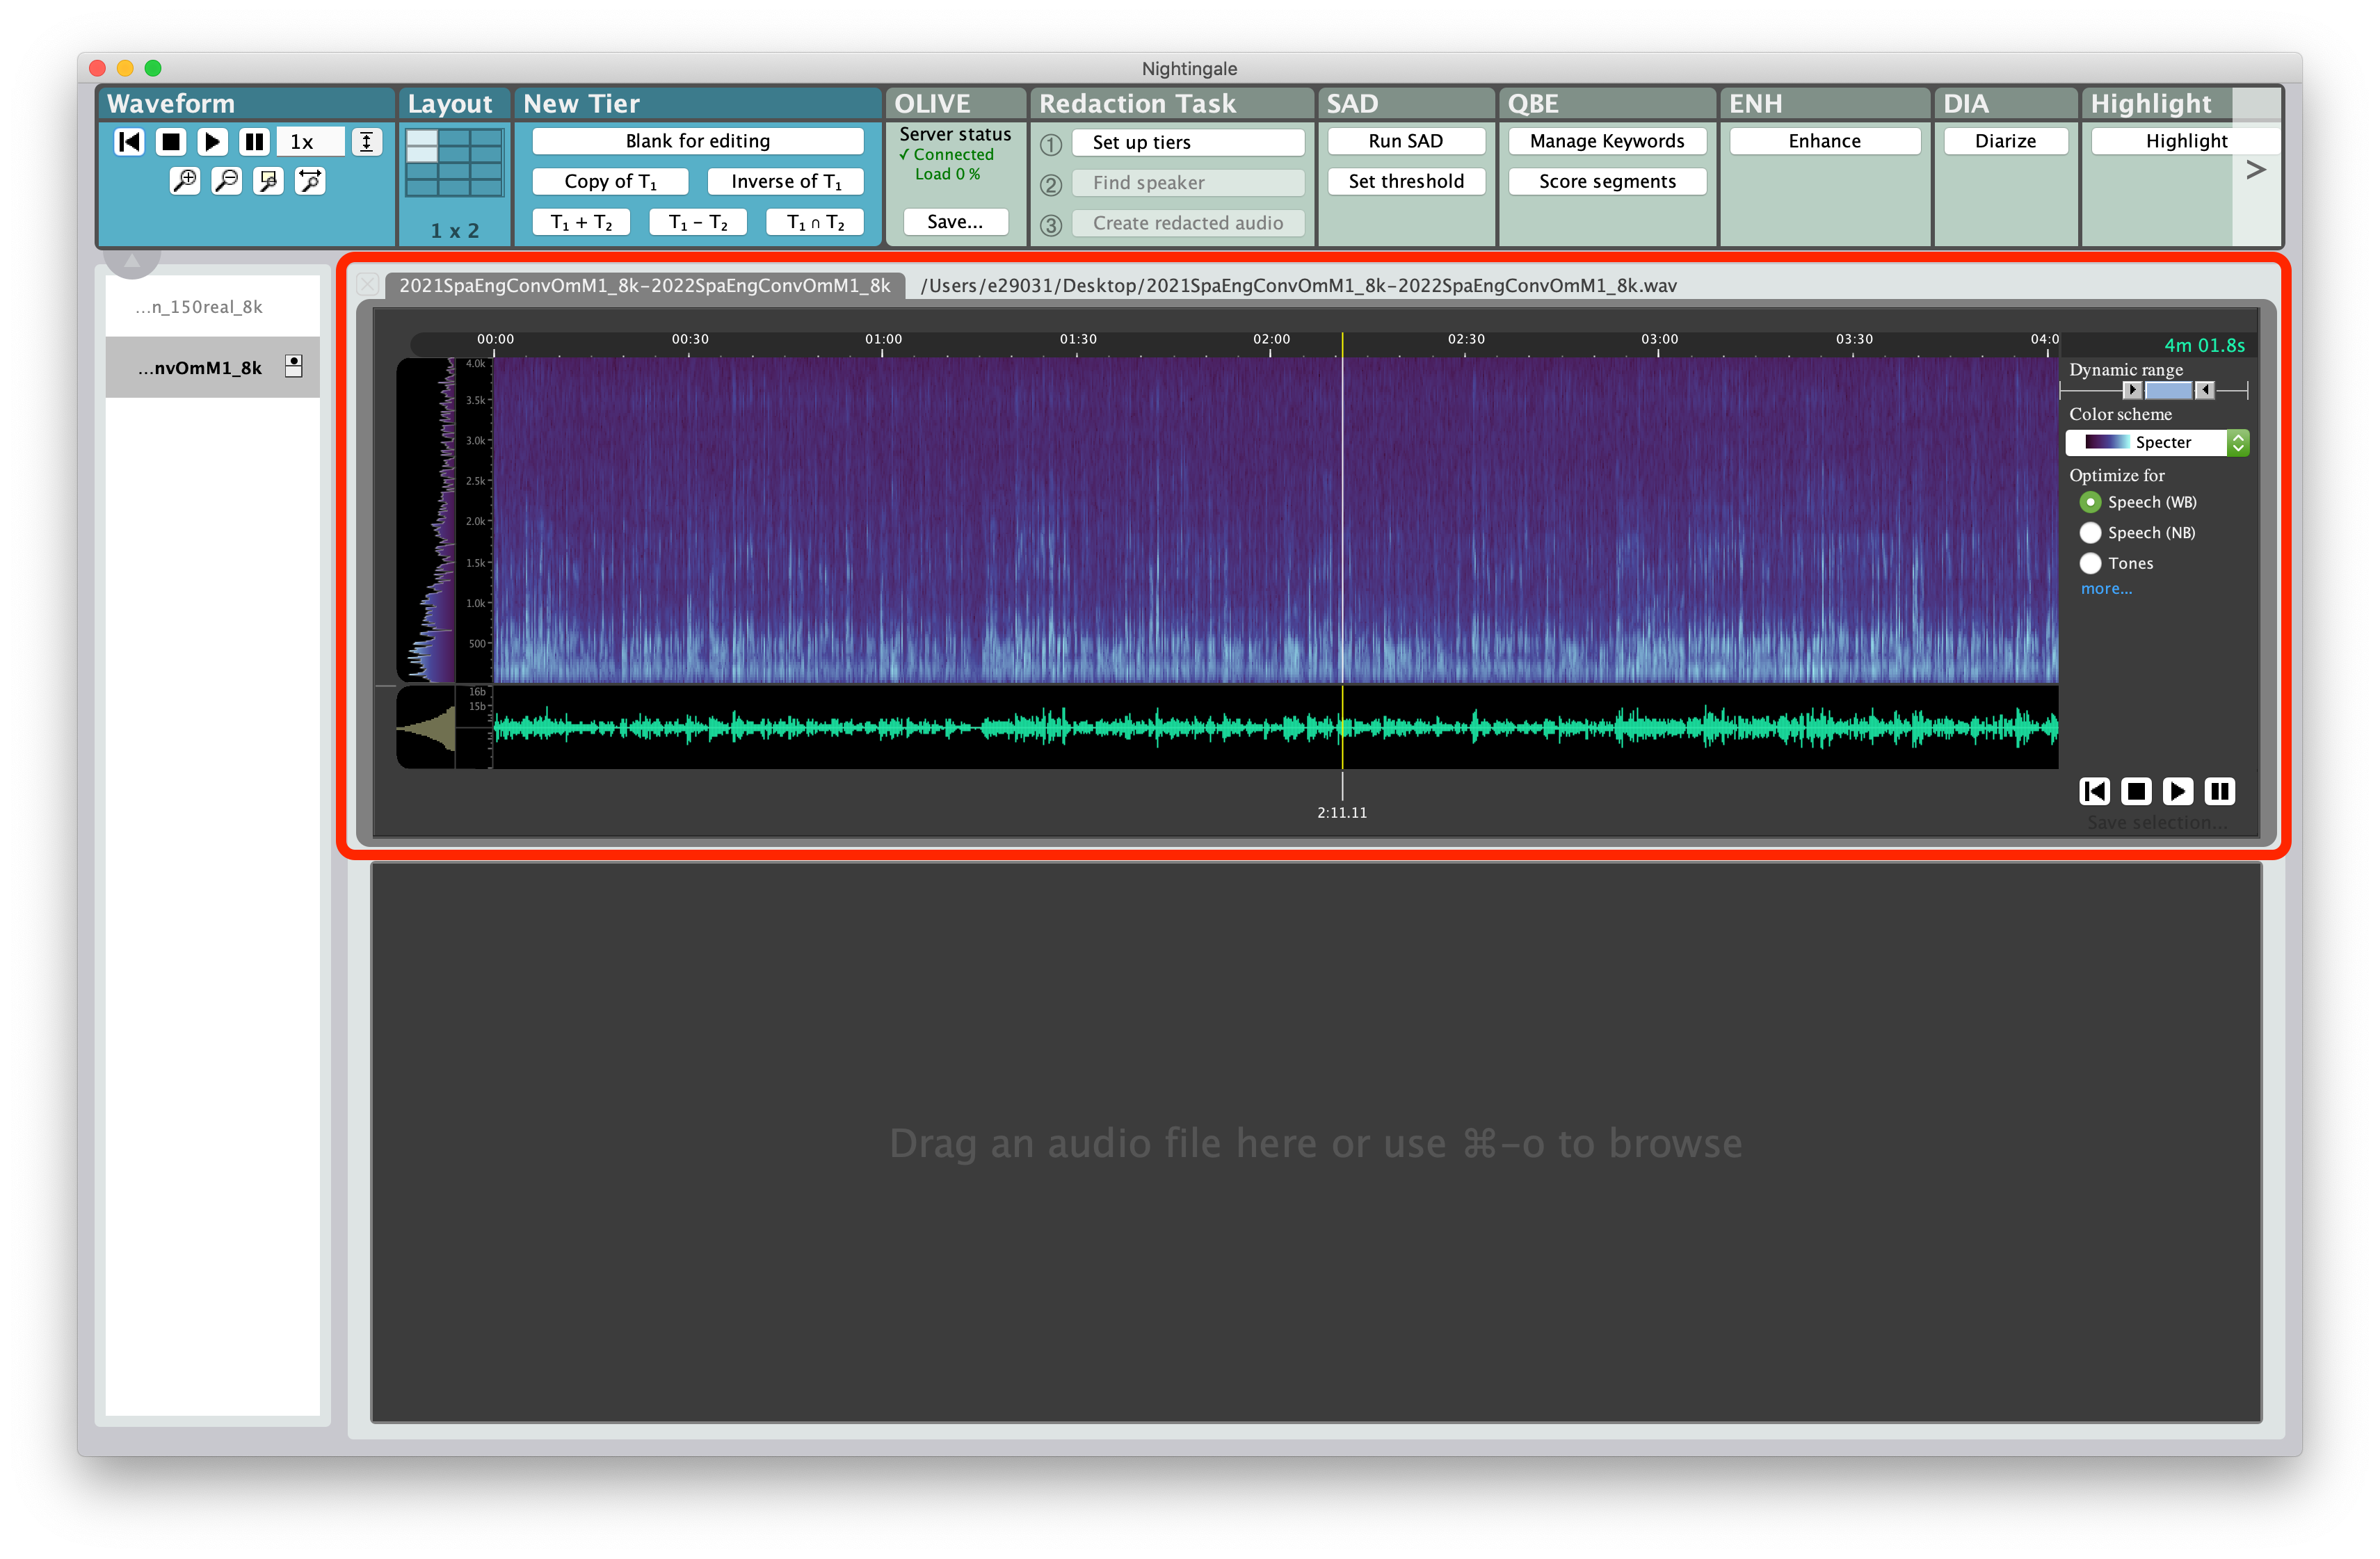
Task: Select the zoom out magnifier tool
Action: tap(226, 181)
